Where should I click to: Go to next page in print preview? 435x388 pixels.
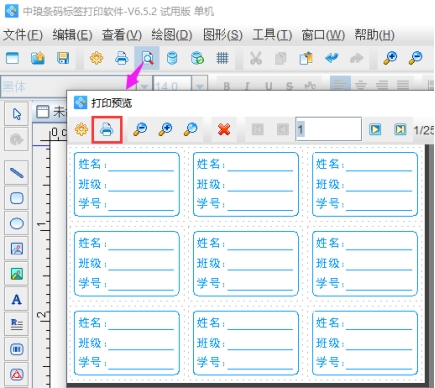coord(375,129)
